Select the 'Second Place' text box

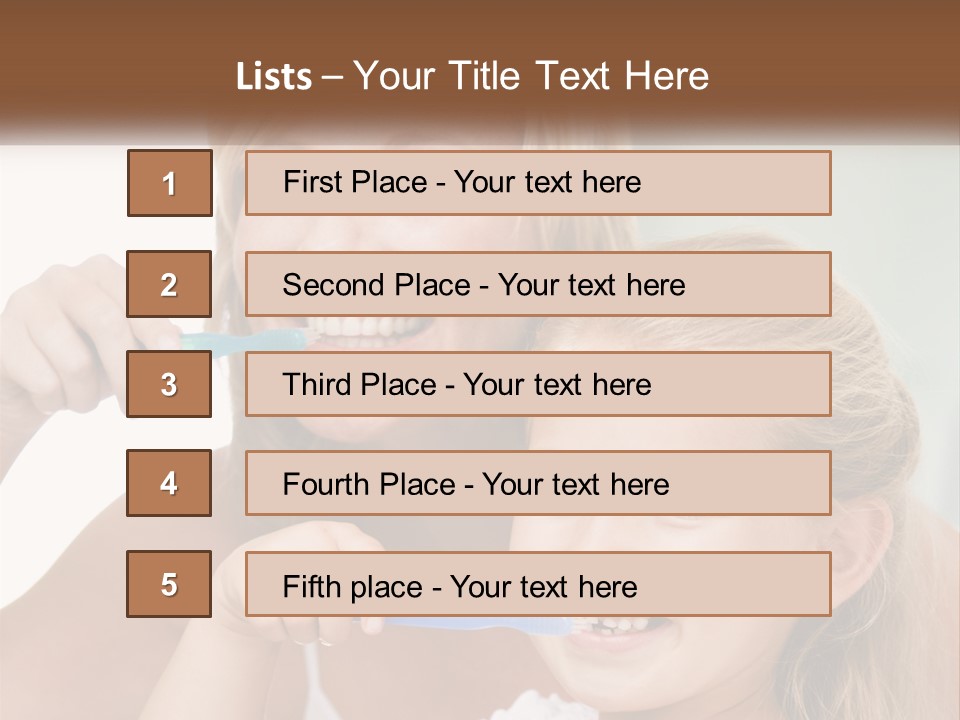click(538, 284)
